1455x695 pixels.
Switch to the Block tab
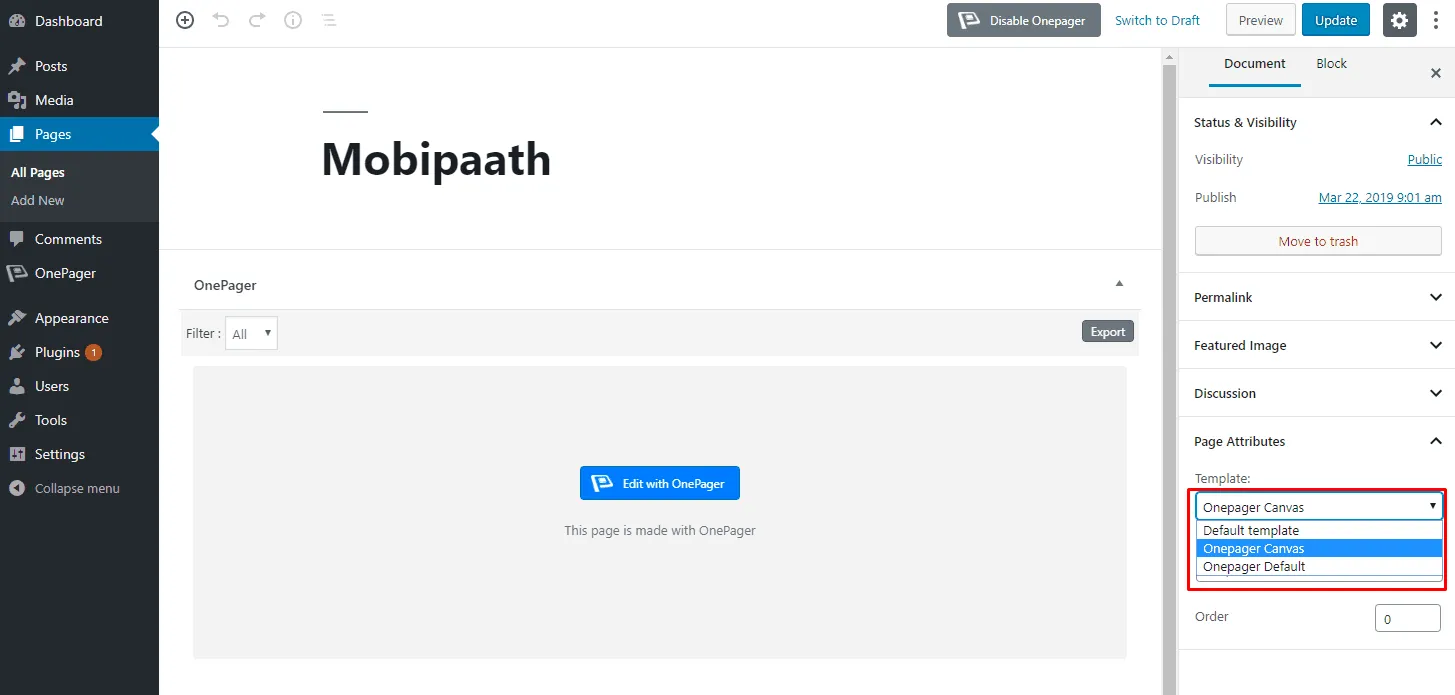click(1331, 64)
